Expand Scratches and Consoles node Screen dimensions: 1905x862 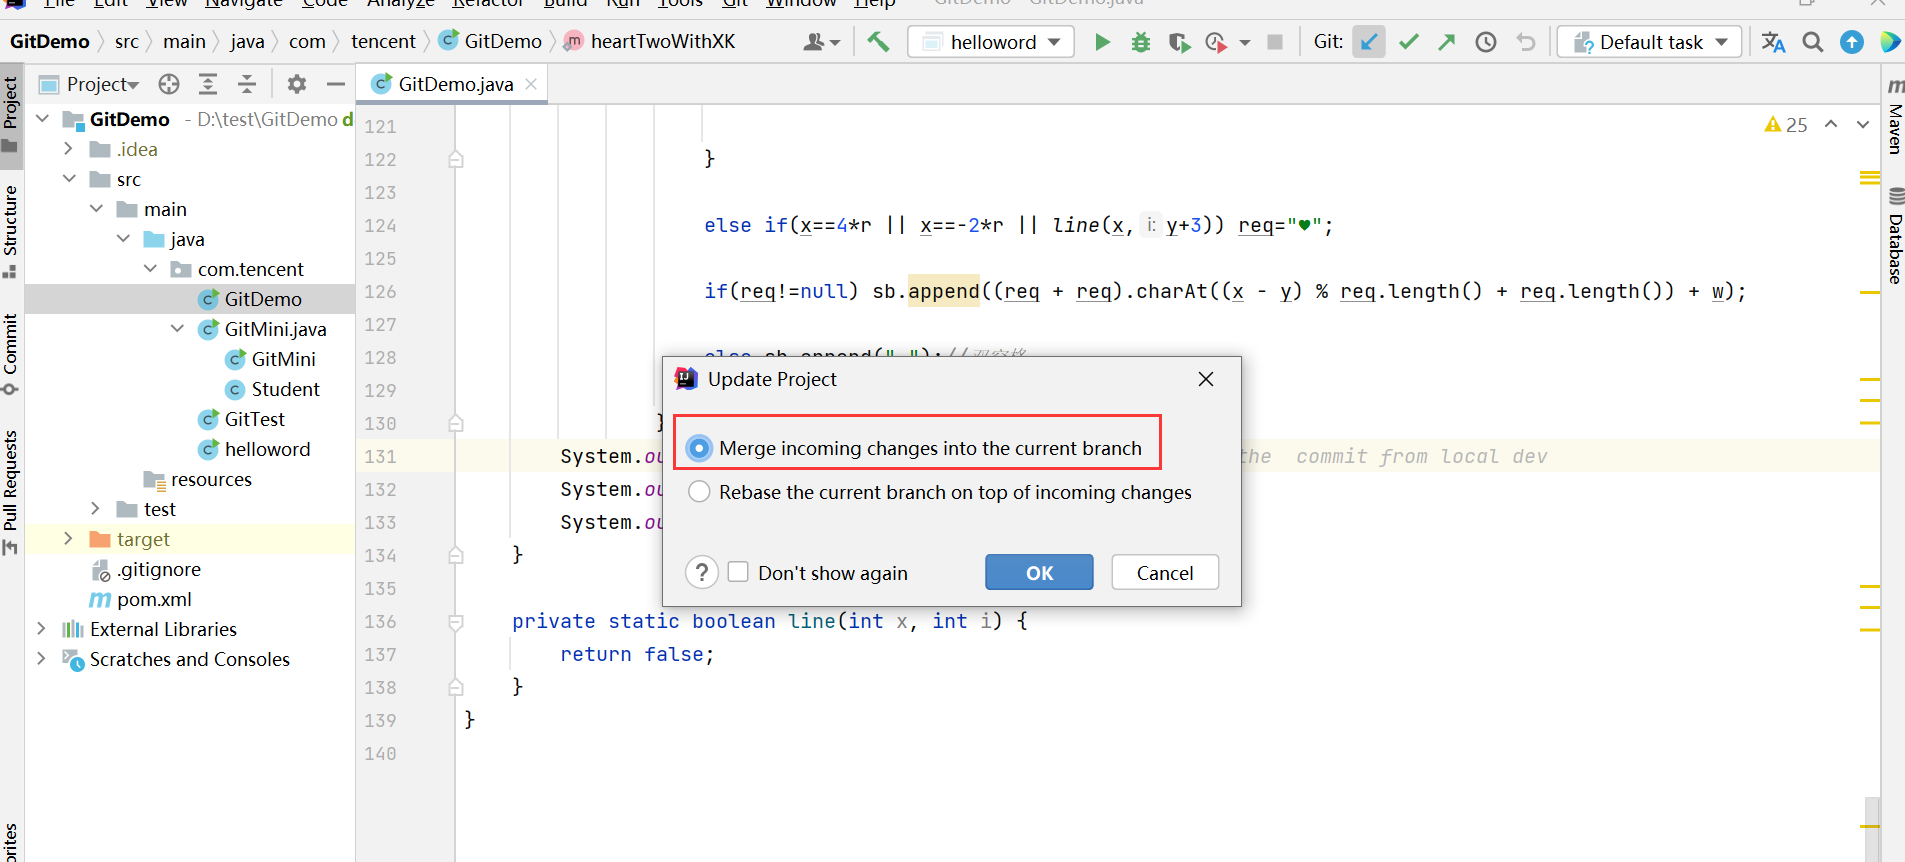pyautogui.click(x=41, y=659)
